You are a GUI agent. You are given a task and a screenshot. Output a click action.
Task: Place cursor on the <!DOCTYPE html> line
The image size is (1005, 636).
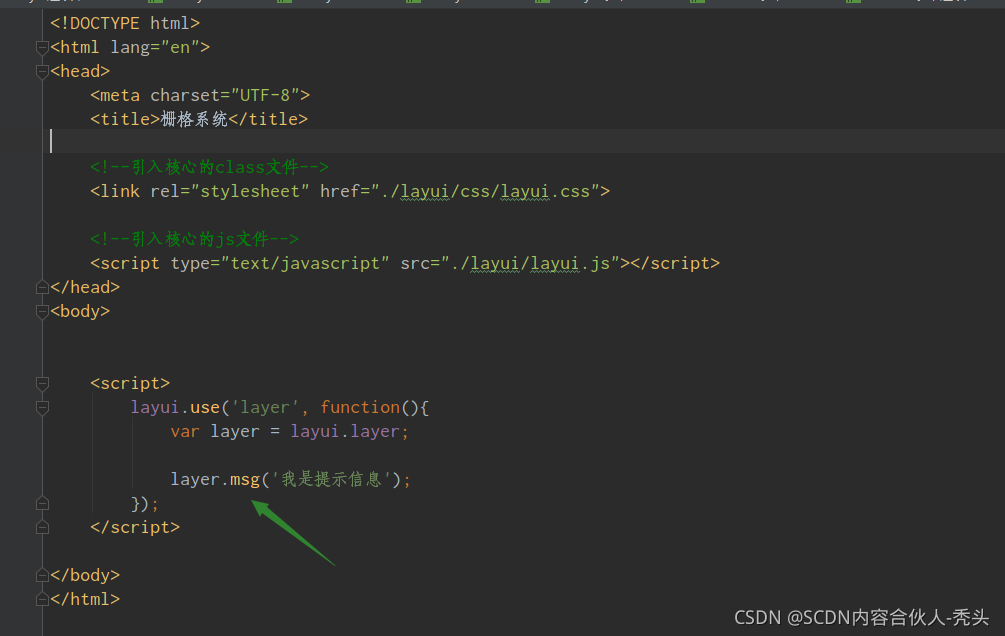(x=125, y=23)
